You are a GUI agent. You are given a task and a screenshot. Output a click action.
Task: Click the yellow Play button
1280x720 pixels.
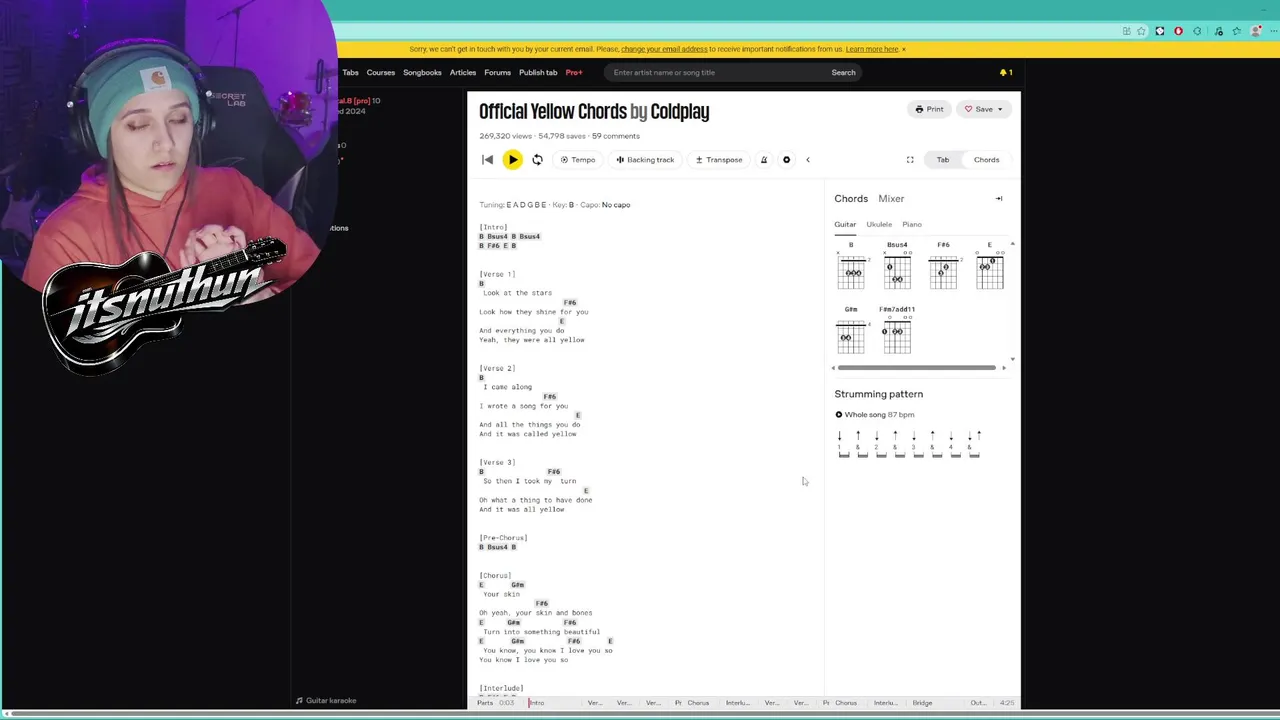[512, 160]
